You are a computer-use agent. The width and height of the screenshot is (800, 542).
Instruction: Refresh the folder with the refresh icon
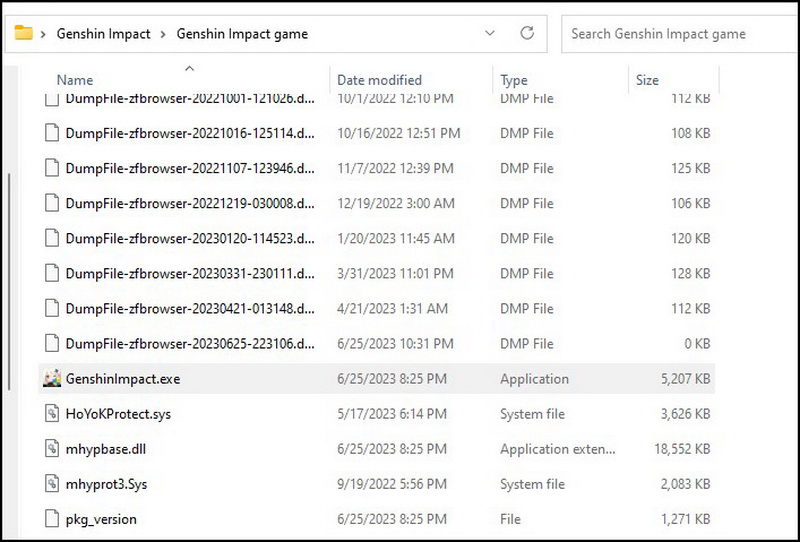coord(527,33)
